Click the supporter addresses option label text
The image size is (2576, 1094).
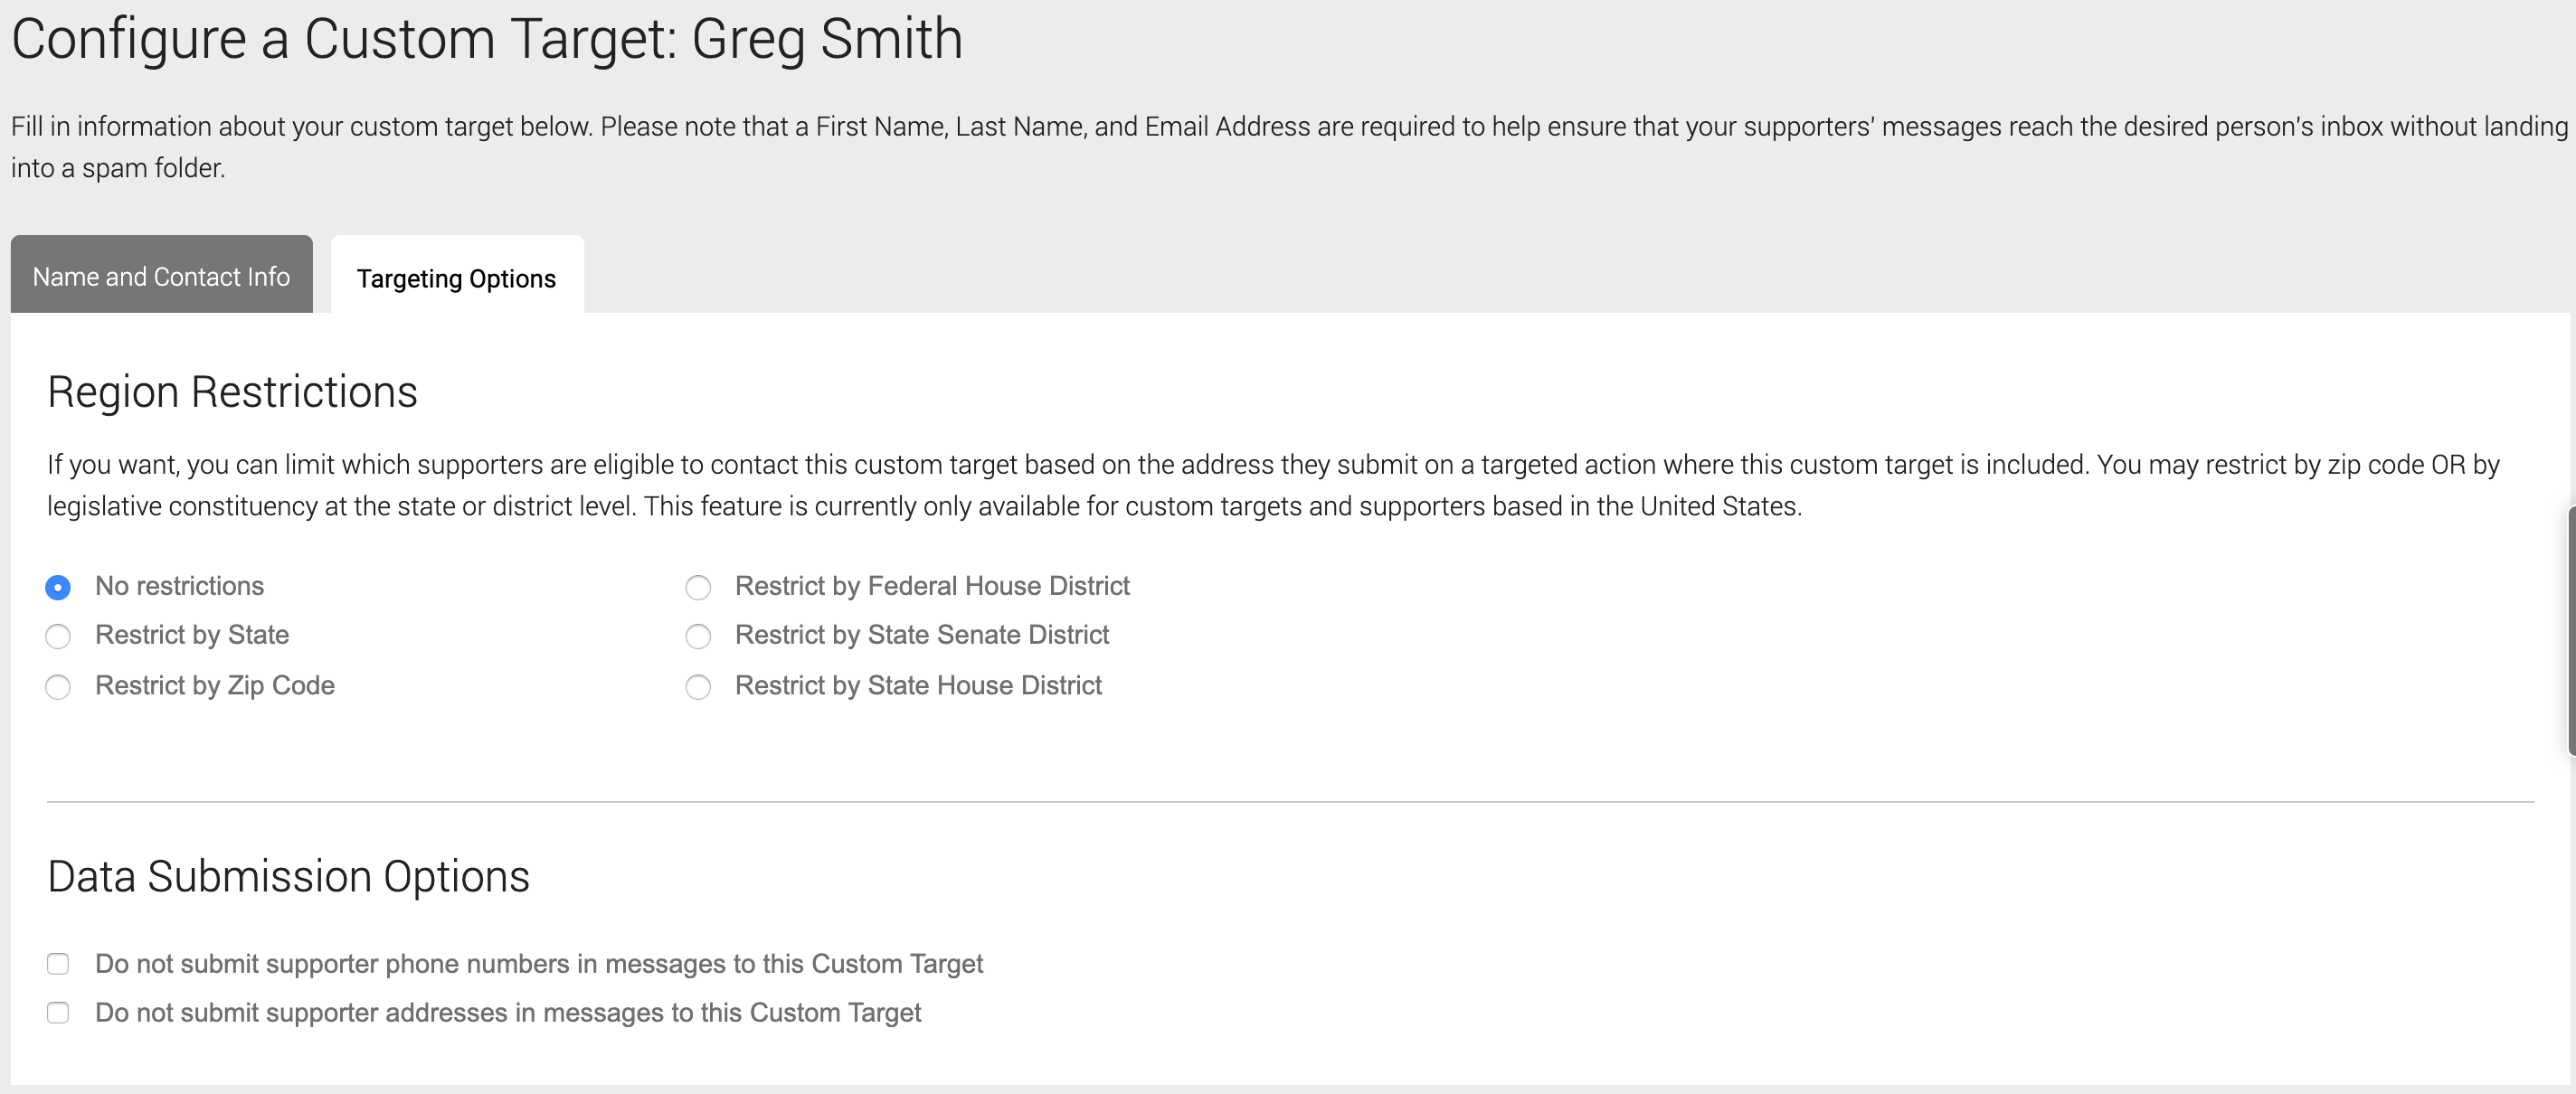508,1013
